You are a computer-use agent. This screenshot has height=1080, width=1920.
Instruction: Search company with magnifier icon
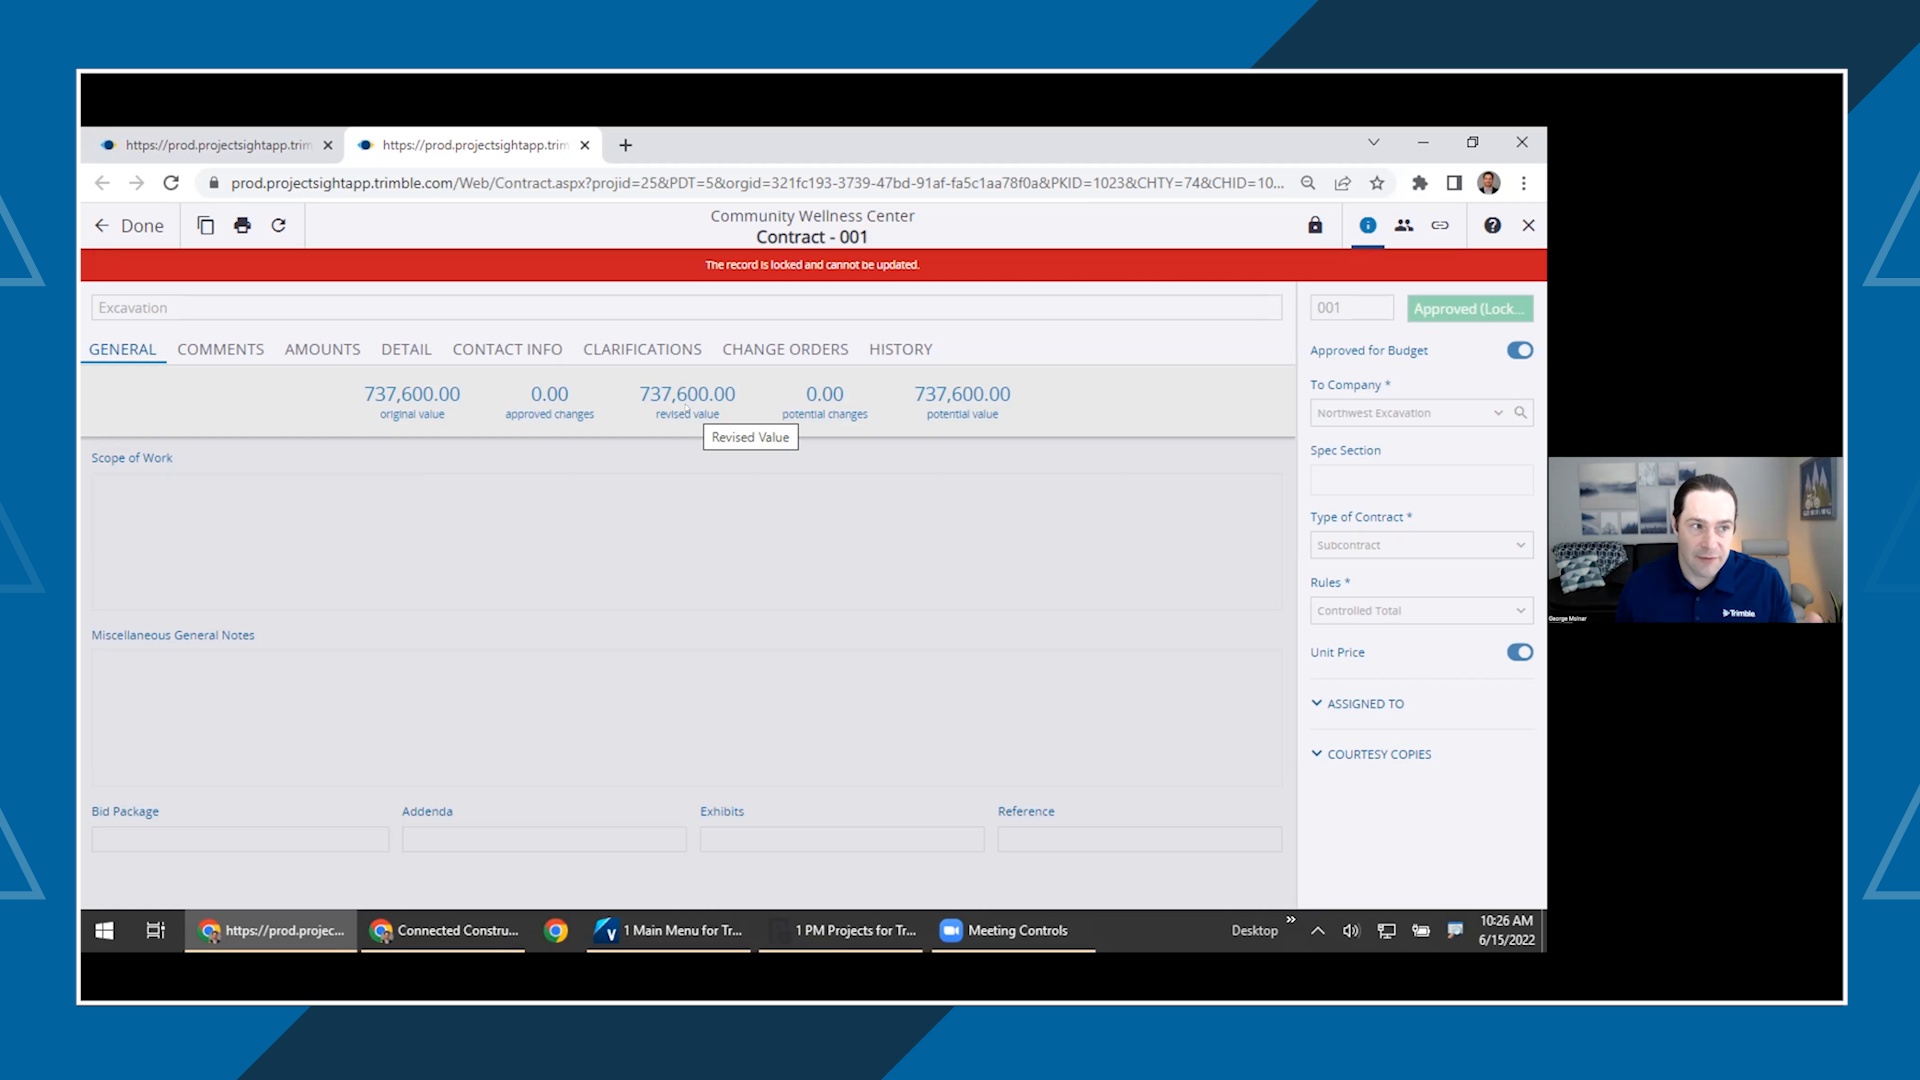click(1521, 413)
